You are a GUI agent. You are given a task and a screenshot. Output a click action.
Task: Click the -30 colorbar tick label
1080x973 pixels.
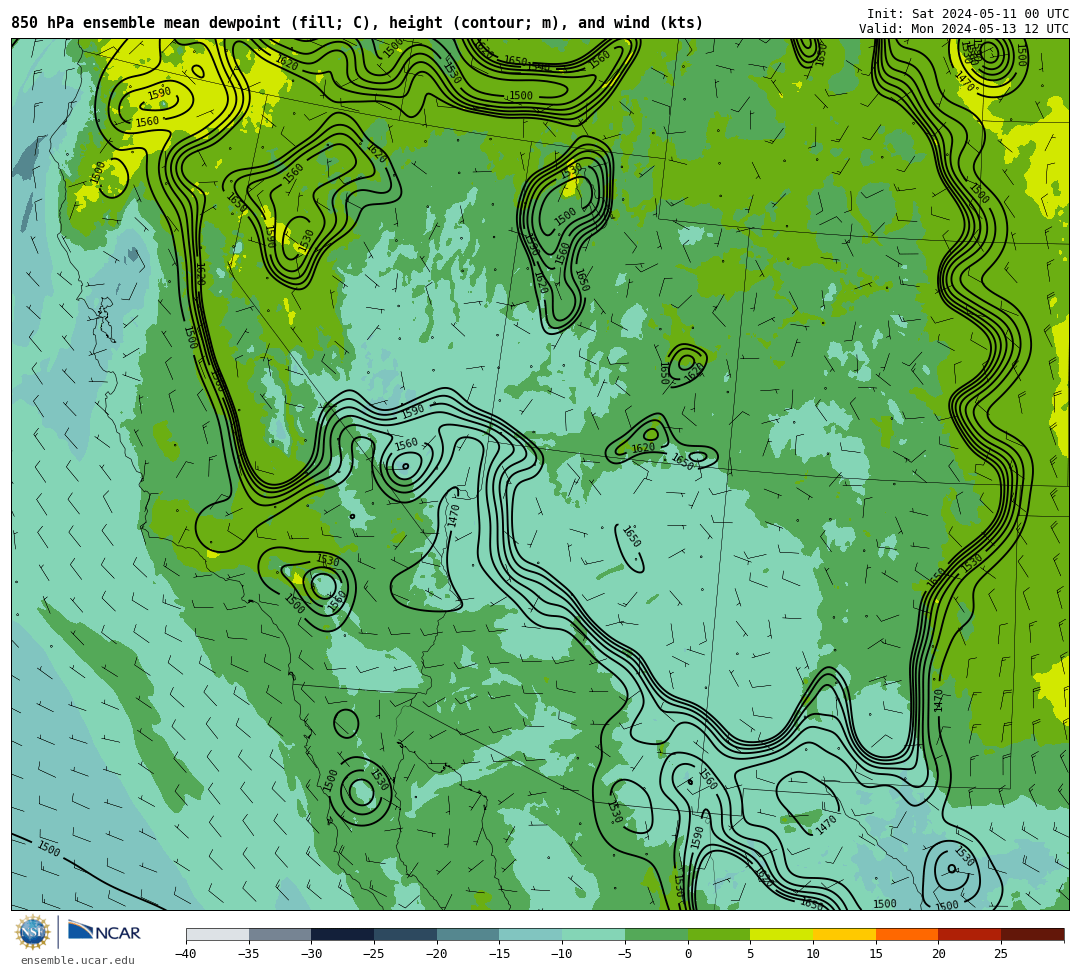click(x=311, y=954)
